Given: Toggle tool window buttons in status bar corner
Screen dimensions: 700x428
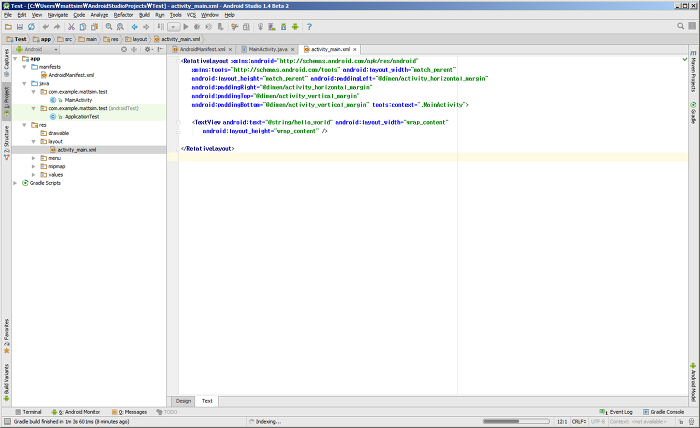Looking at the screenshot, I should (x=7, y=421).
